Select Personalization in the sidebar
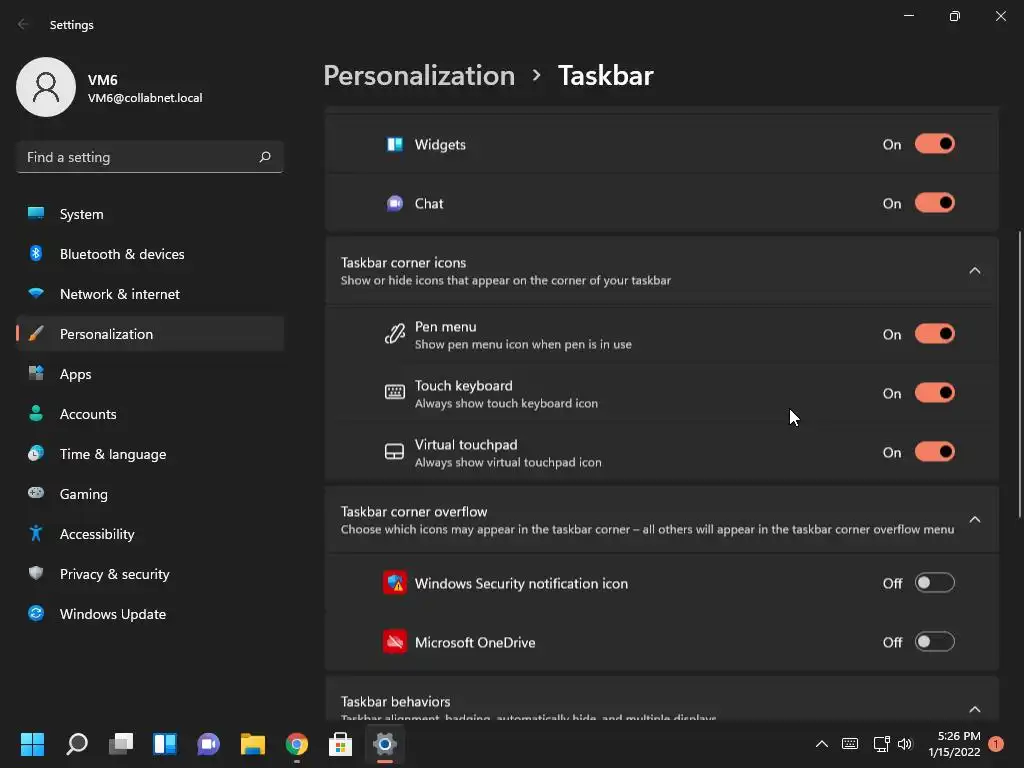 tap(150, 334)
